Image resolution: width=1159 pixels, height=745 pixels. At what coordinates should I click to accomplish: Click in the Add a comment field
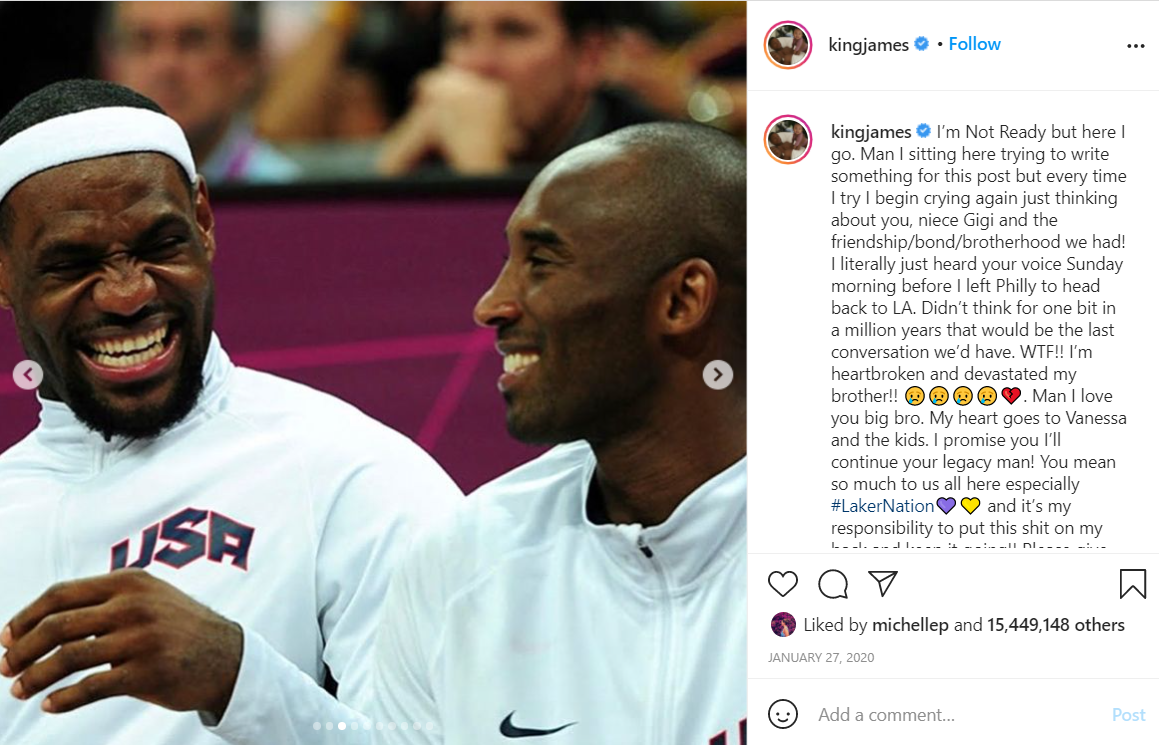[959, 715]
